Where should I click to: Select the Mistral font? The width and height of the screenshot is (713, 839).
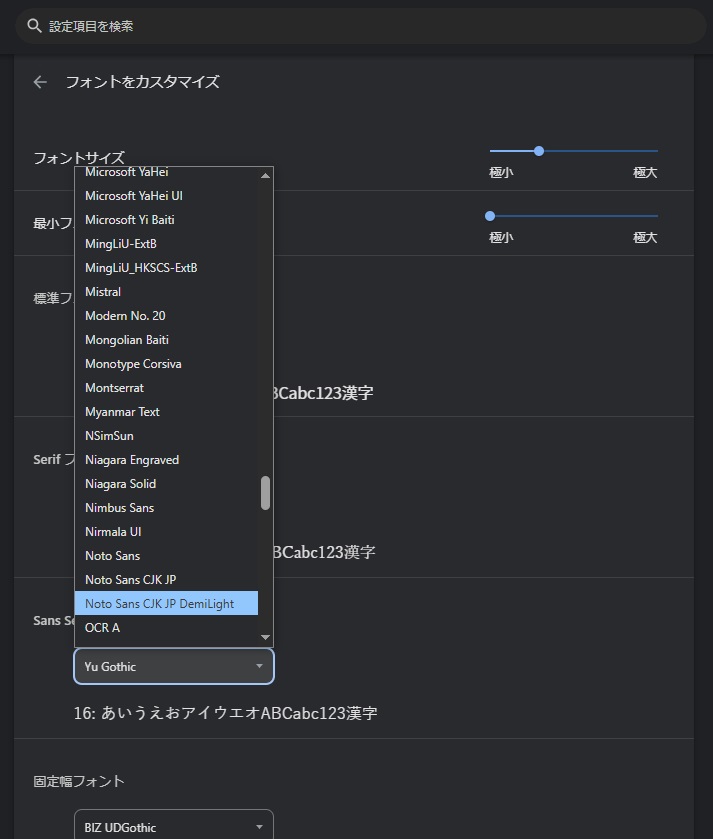point(166,292)
